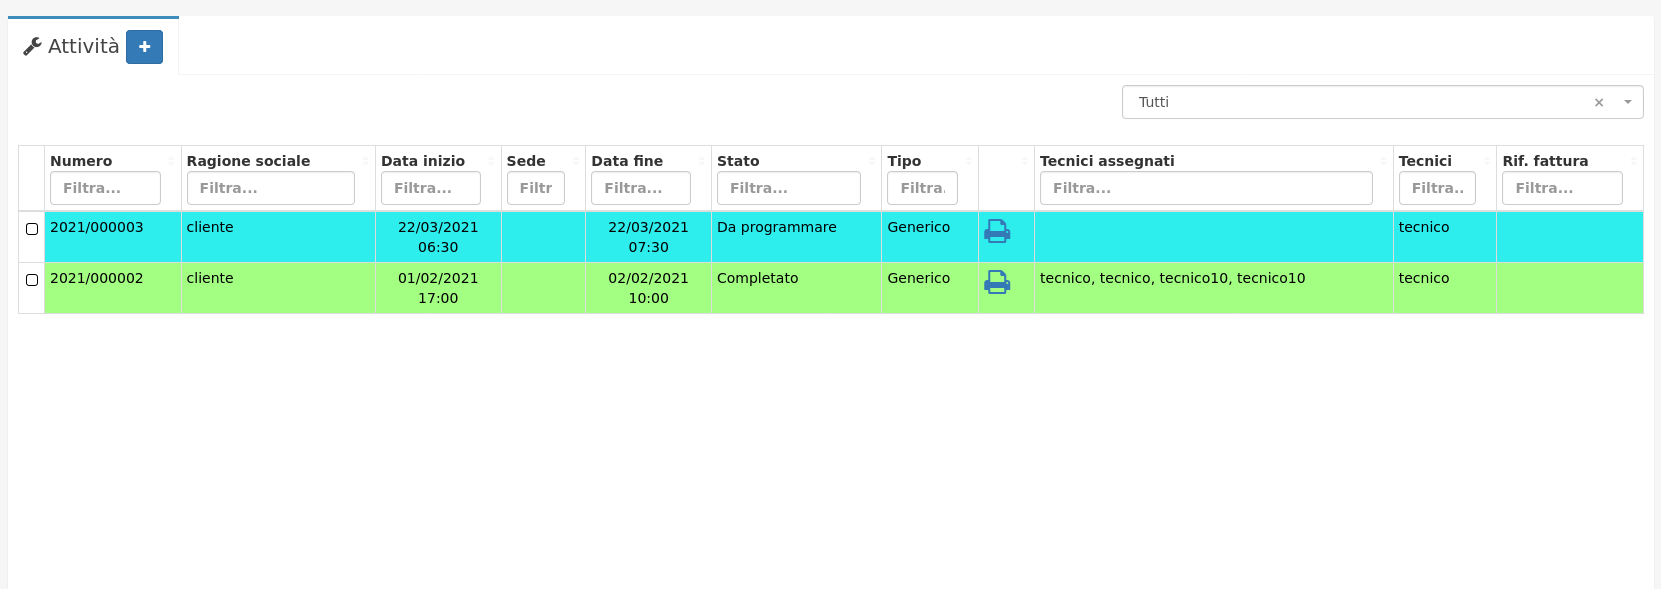
Task: Focus the Rif. fattura filter field
Action: click(x=1562, y=188)
